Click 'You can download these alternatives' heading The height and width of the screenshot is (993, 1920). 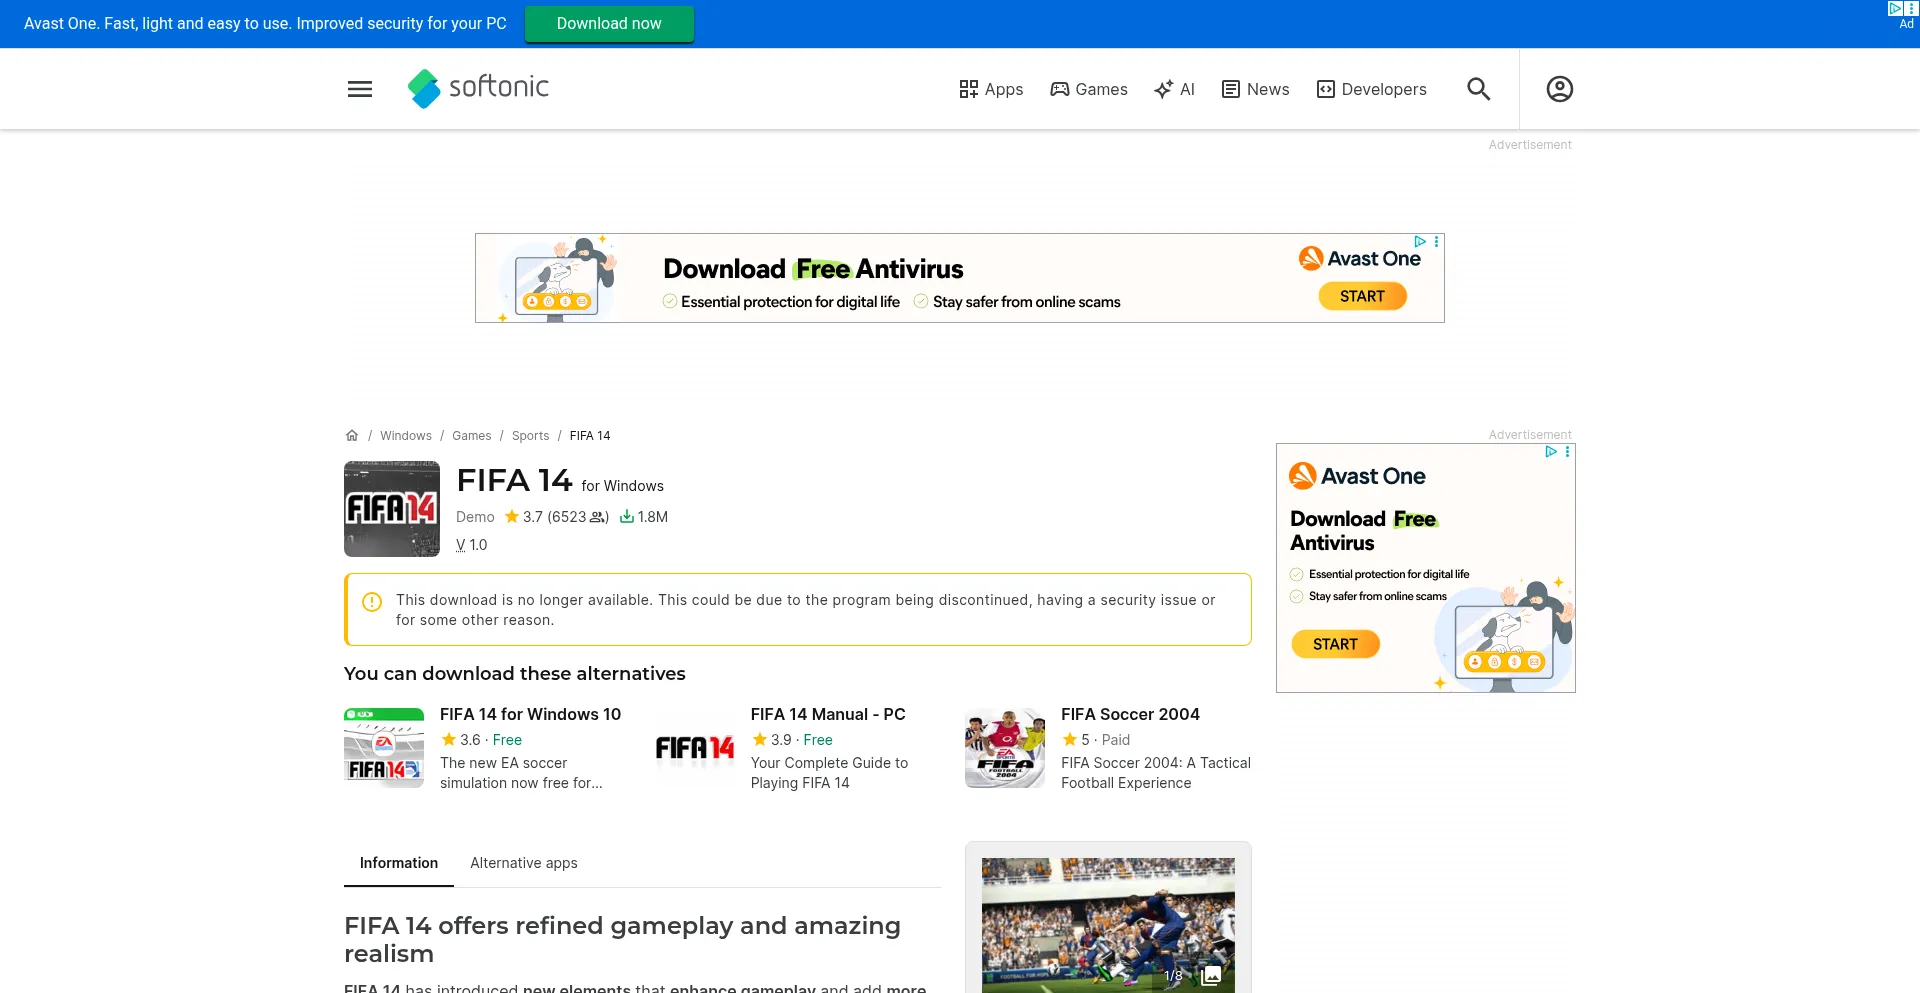[x=515, y=673]
